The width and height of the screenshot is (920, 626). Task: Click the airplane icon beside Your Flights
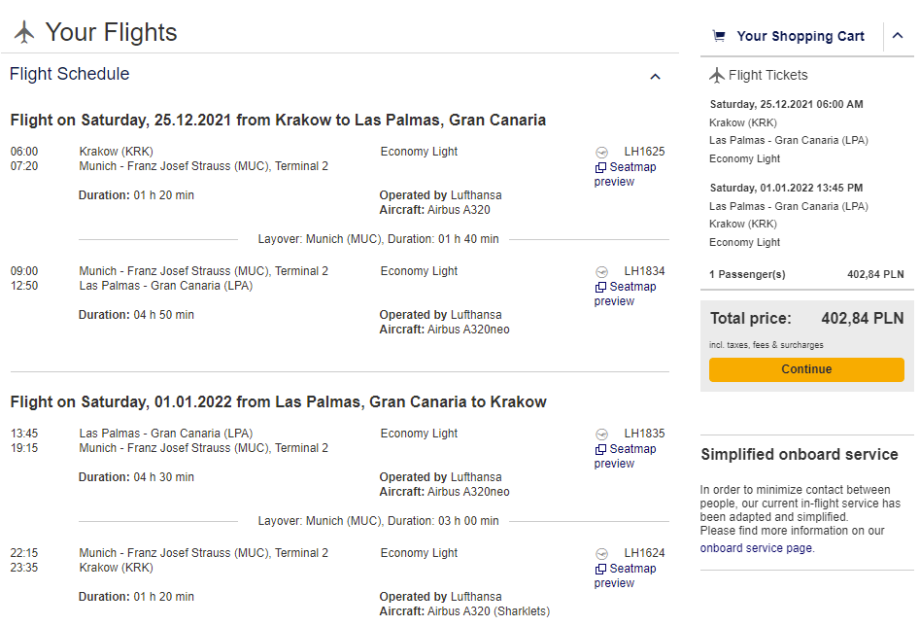[x=25, y=33]
